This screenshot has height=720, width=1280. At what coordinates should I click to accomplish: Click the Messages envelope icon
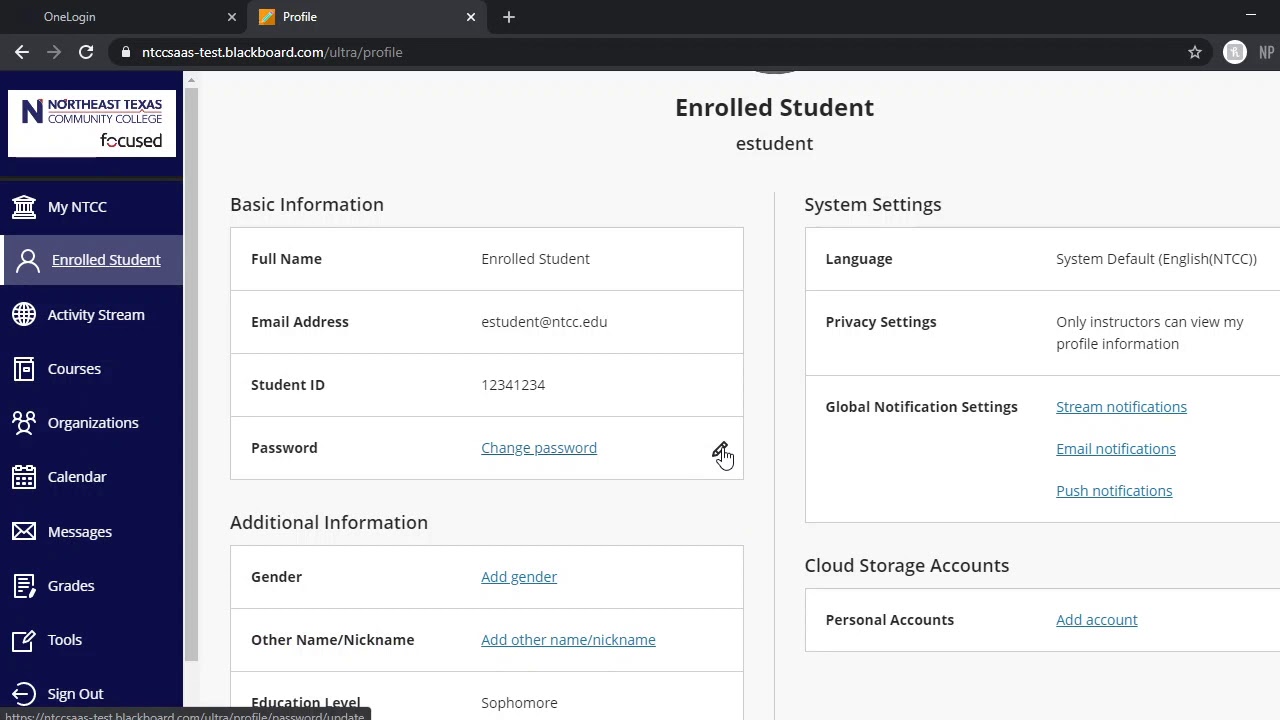coord(24,532)
